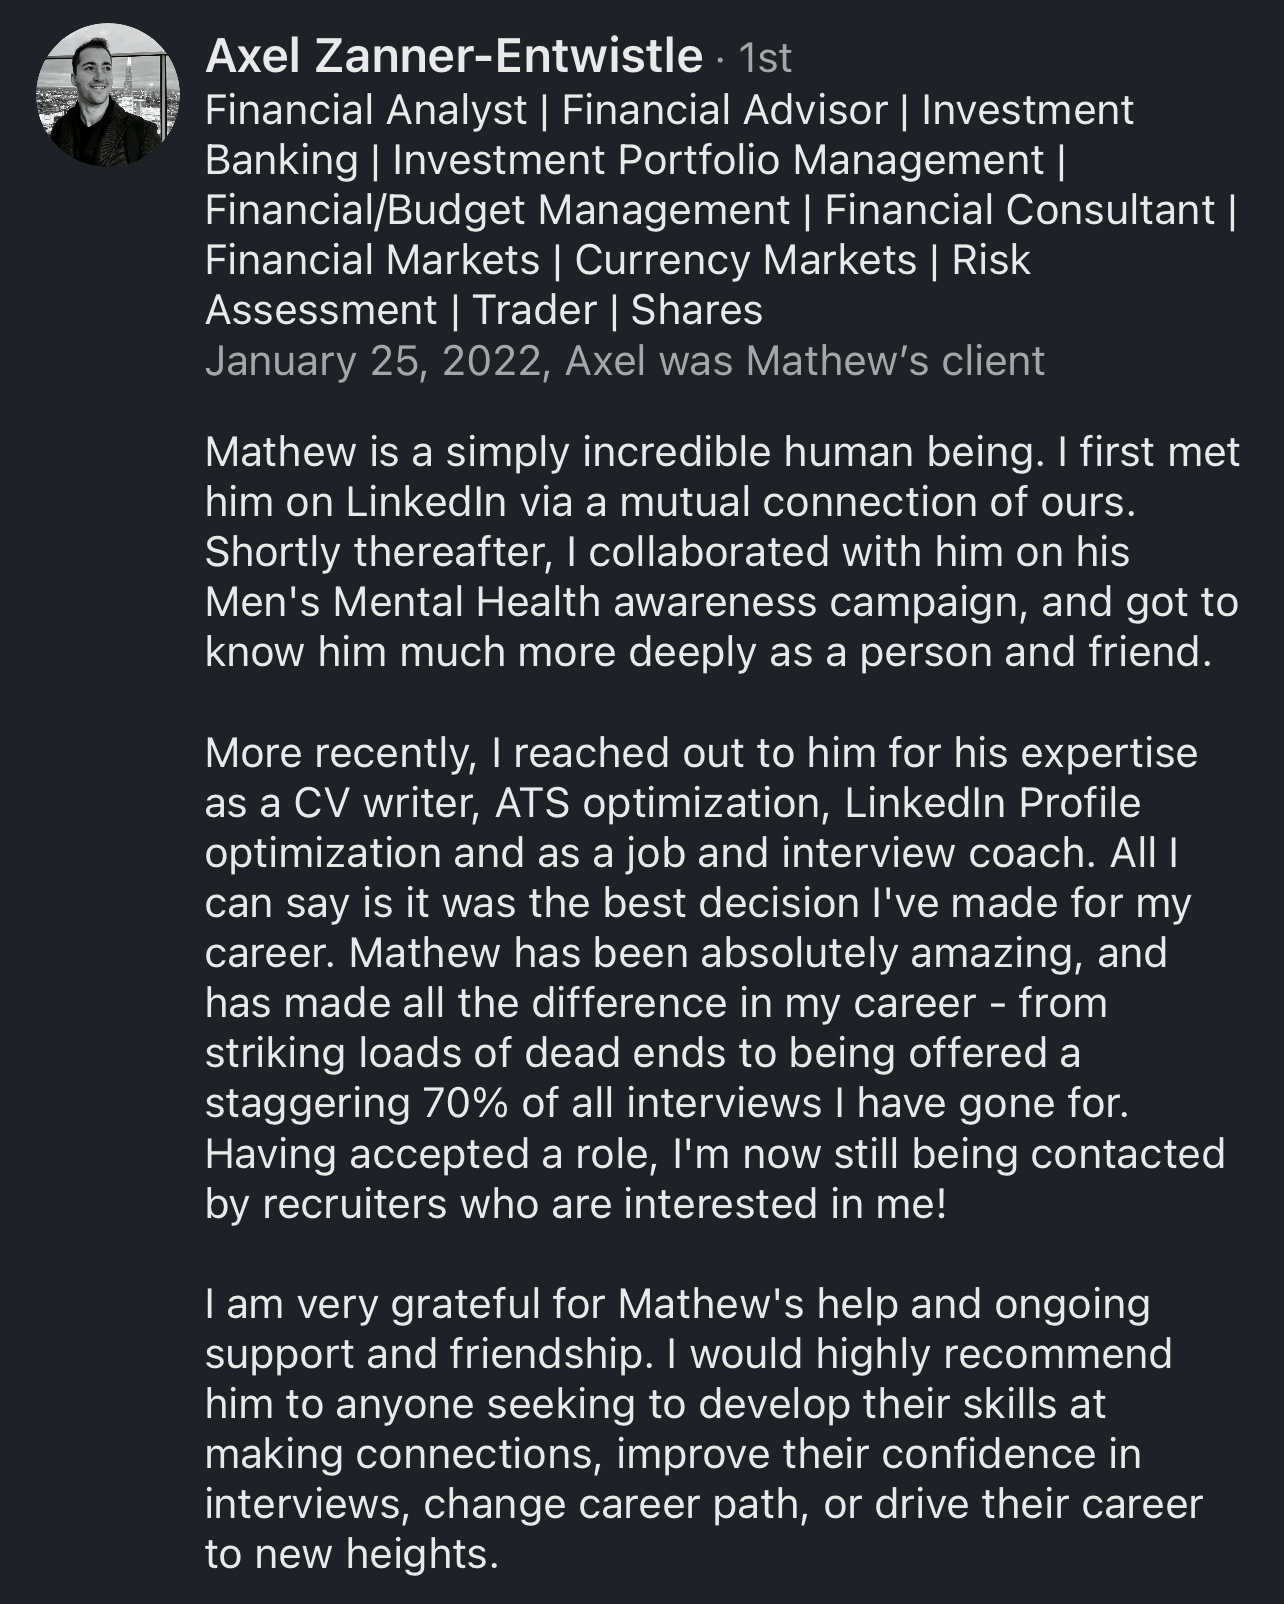Click the 'I am very grateful' sentence
1284x1604 pixels.
click(x=677, y=1304)
